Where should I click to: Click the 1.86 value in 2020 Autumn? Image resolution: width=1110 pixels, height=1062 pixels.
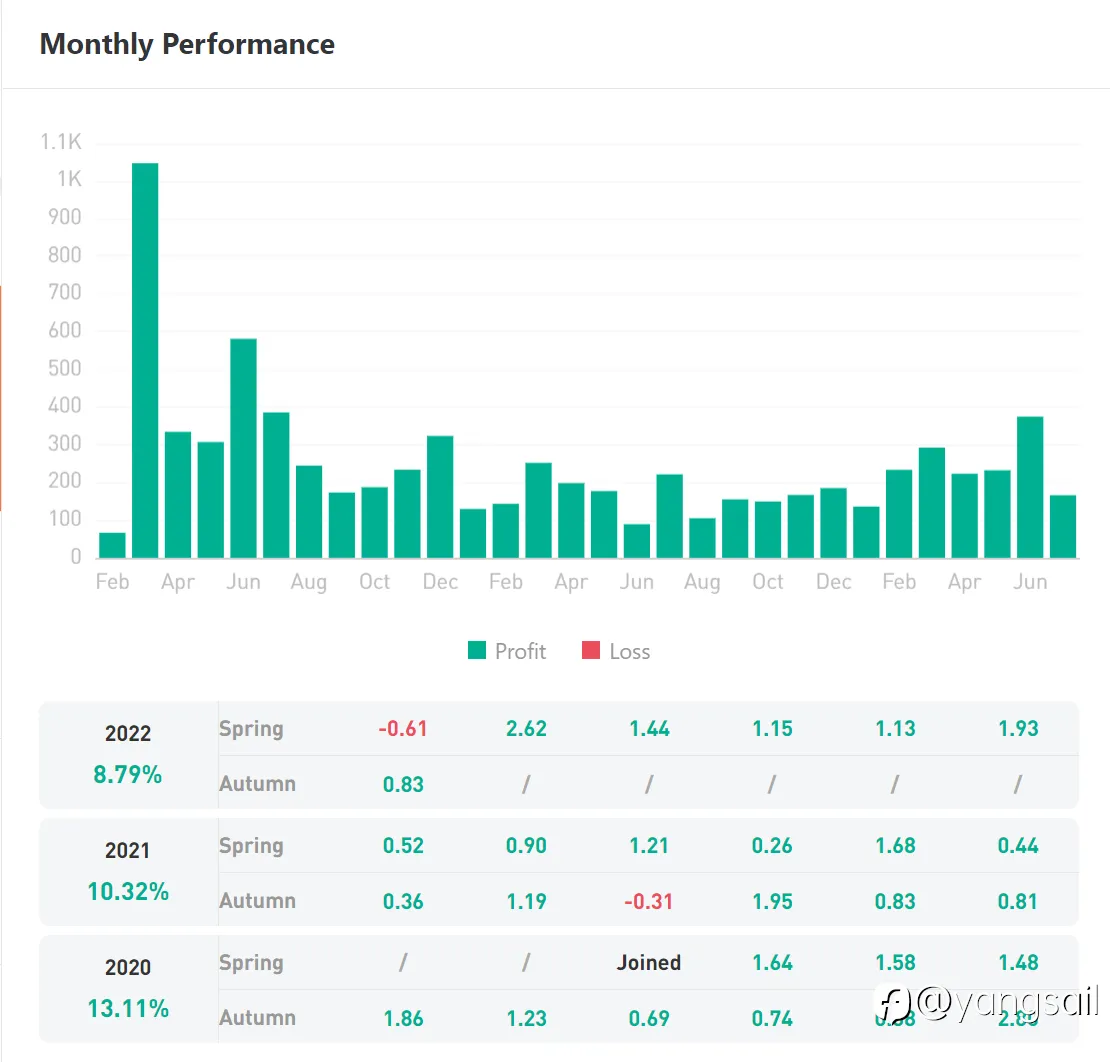403,1018
